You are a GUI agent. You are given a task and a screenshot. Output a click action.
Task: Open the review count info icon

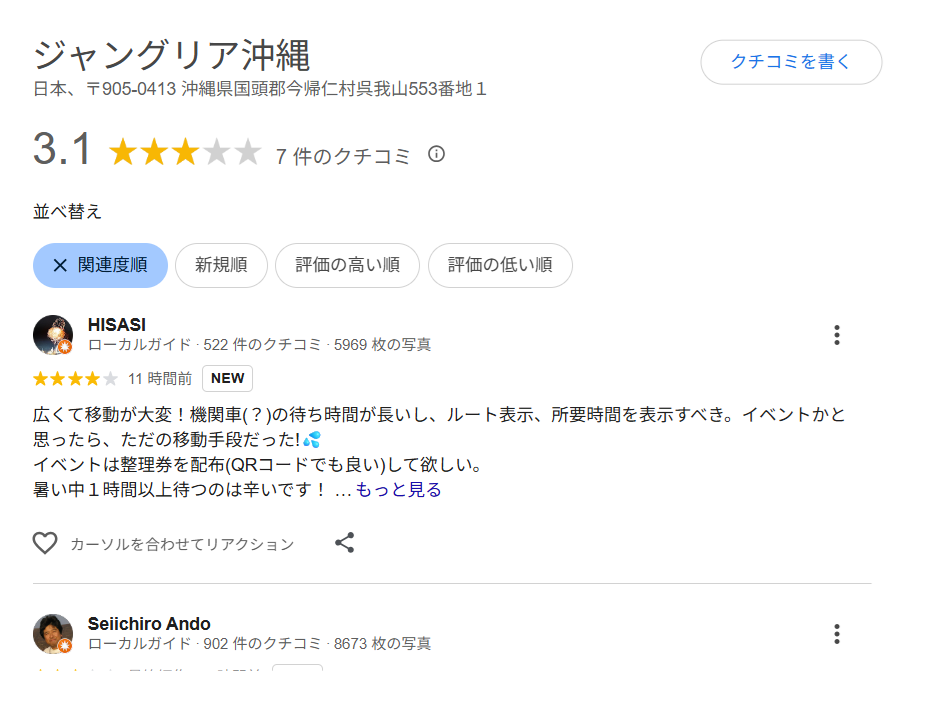(x=436, y=154)
